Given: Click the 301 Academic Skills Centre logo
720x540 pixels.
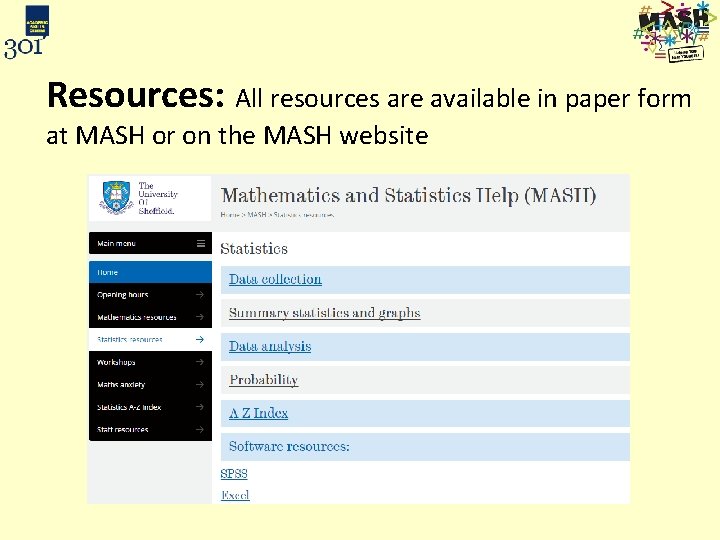Looking at the screenshot, I should [27, 32].
